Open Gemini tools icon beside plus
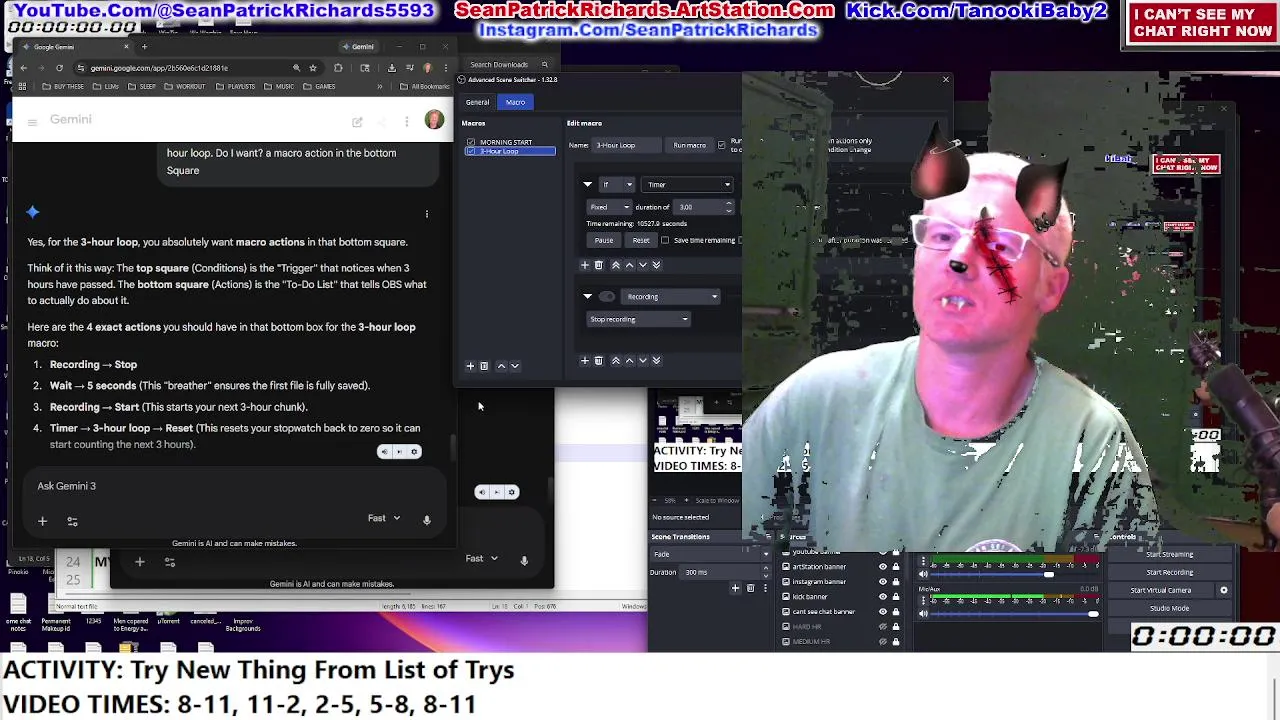This screenshot has width=1280, height=720. click(72, 521)
